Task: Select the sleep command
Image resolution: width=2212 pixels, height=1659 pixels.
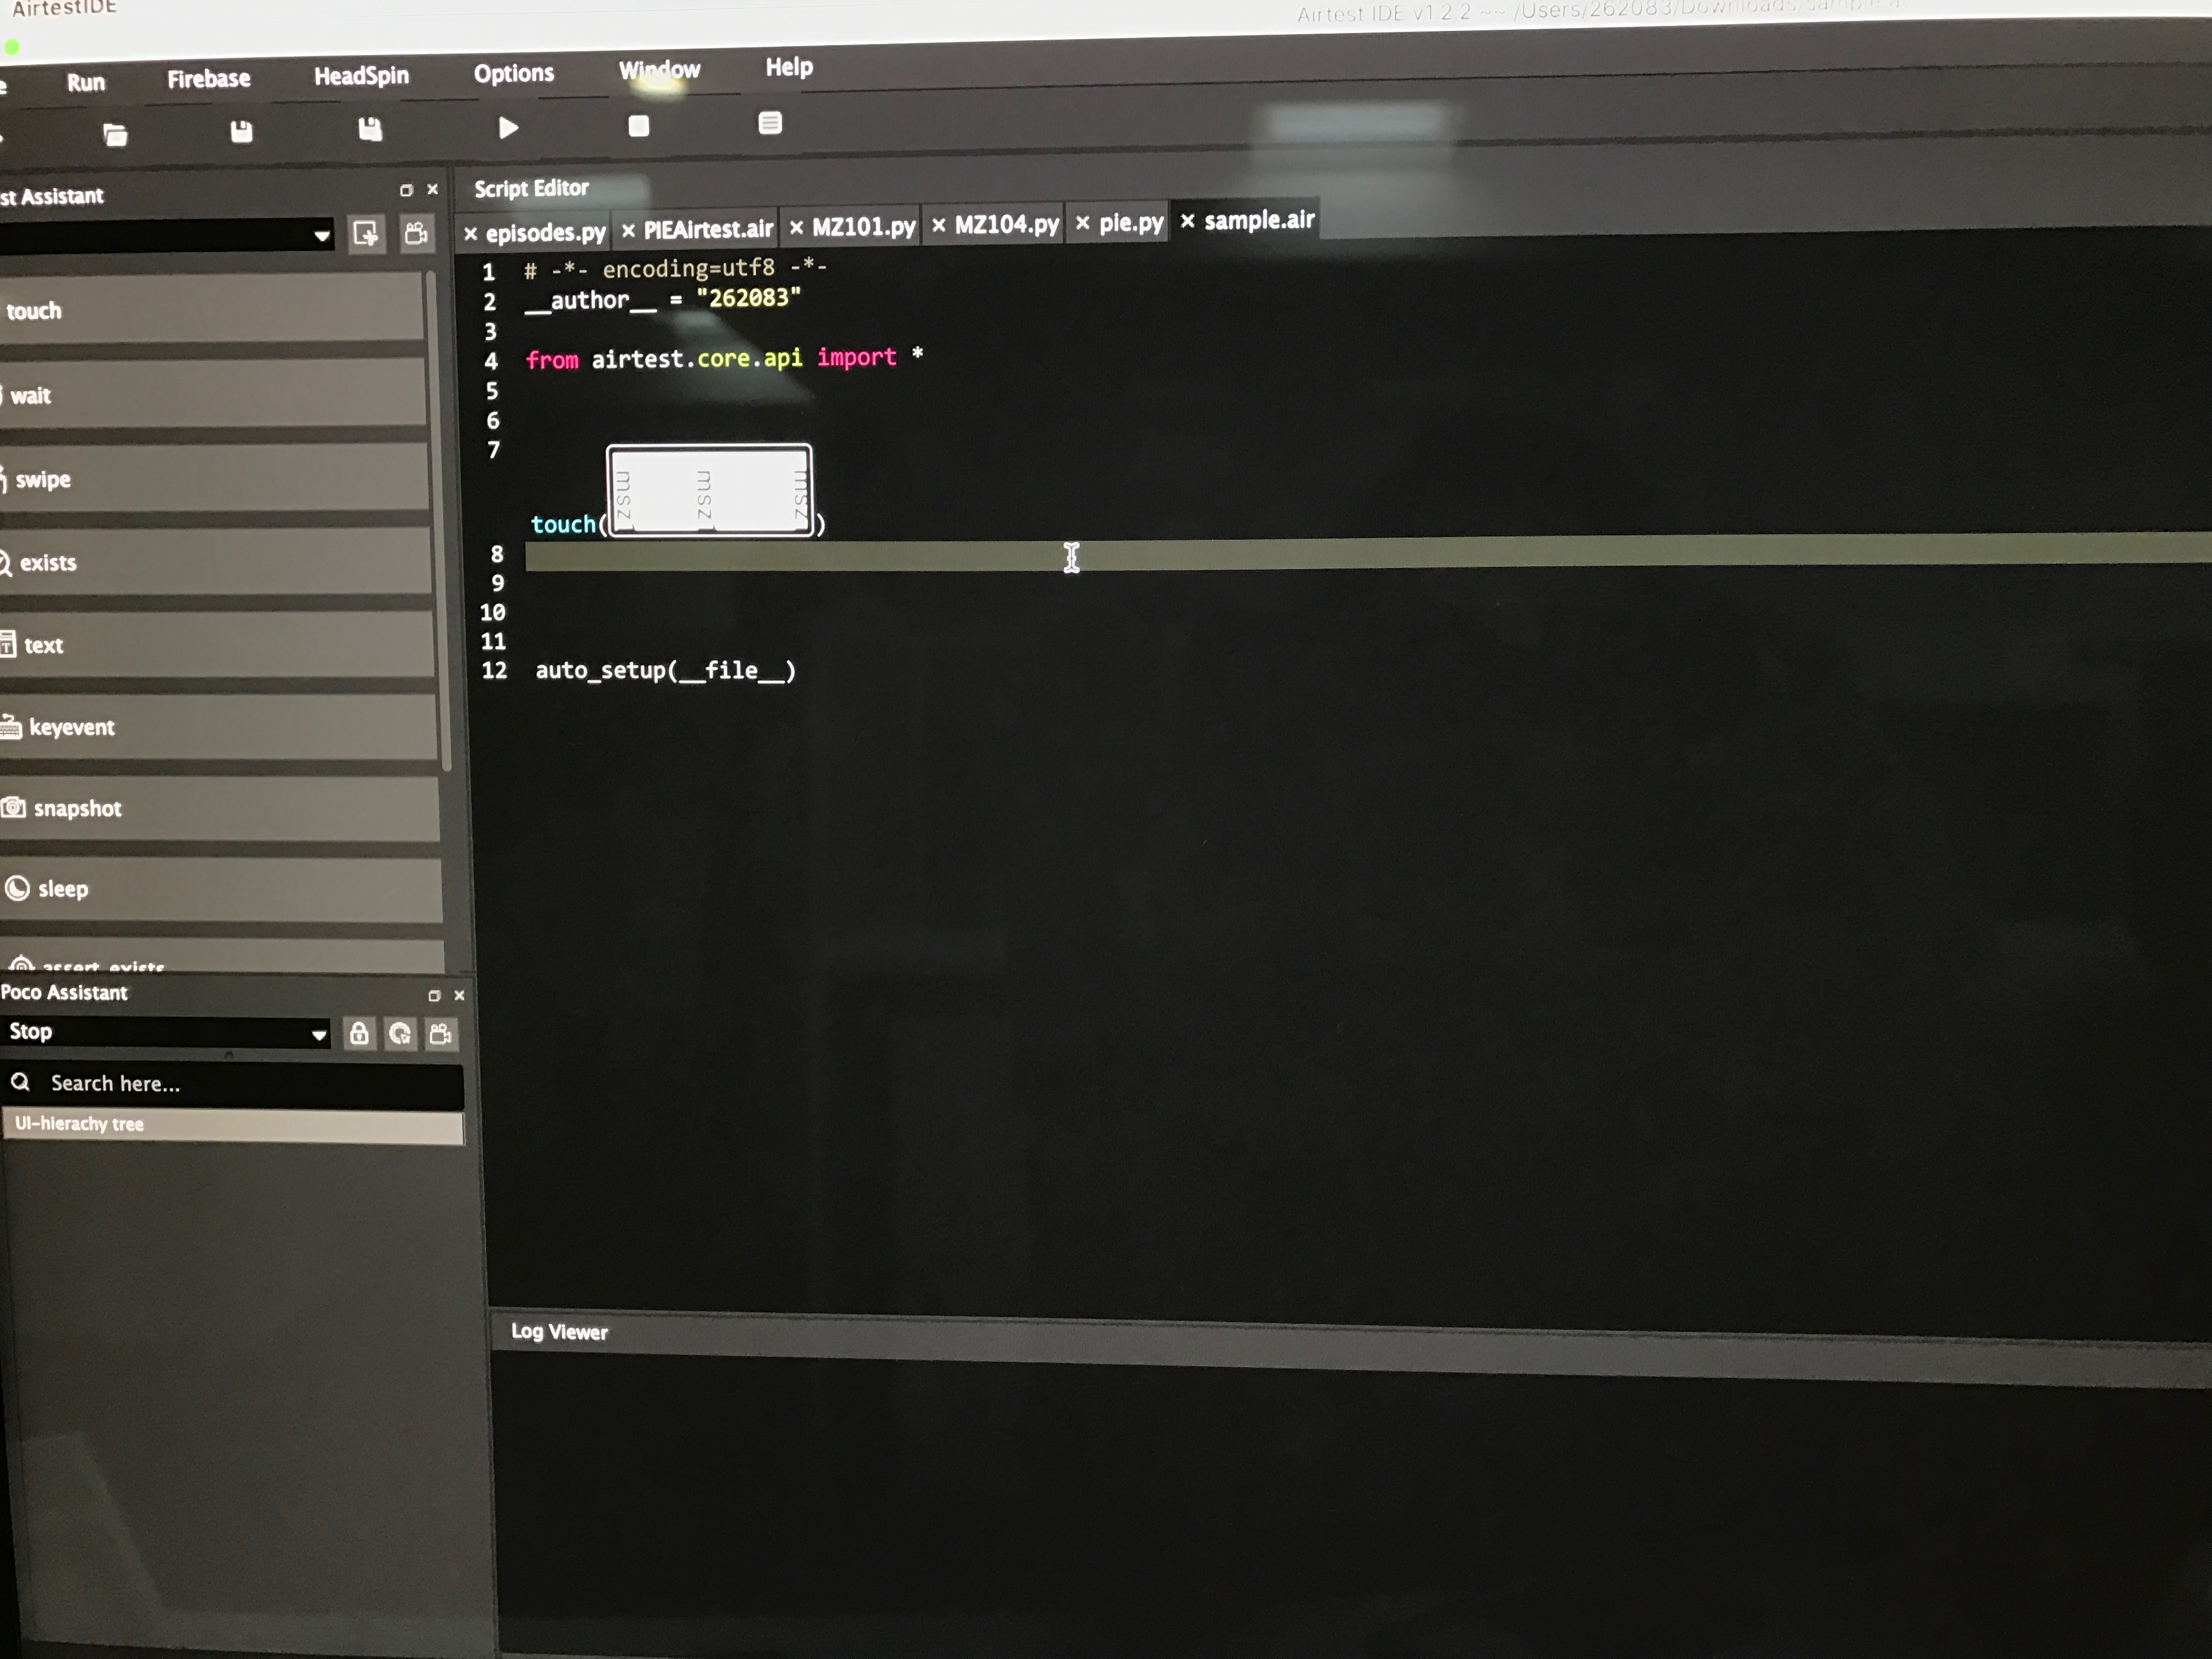Action: tap(220, 889)
